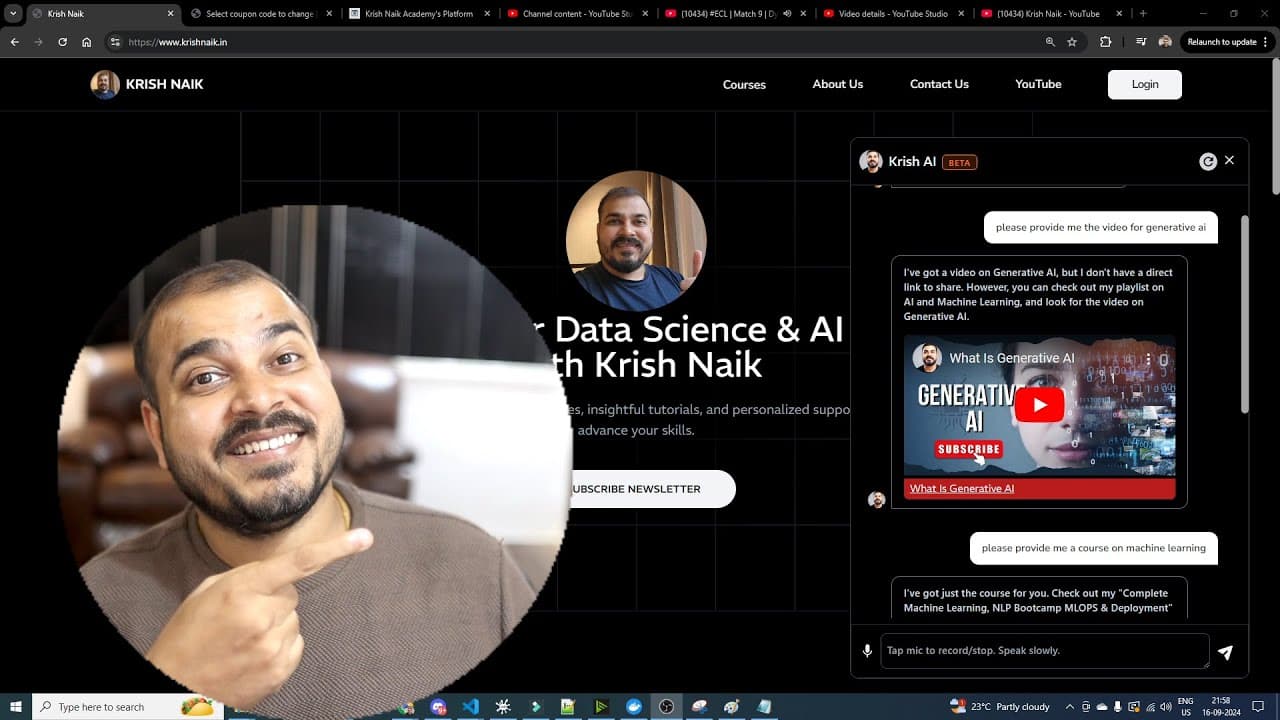The width and height of the screenshot is (1280, 720).
Task: Open OBS Studio from the taskbar
Action: point(666,706)
